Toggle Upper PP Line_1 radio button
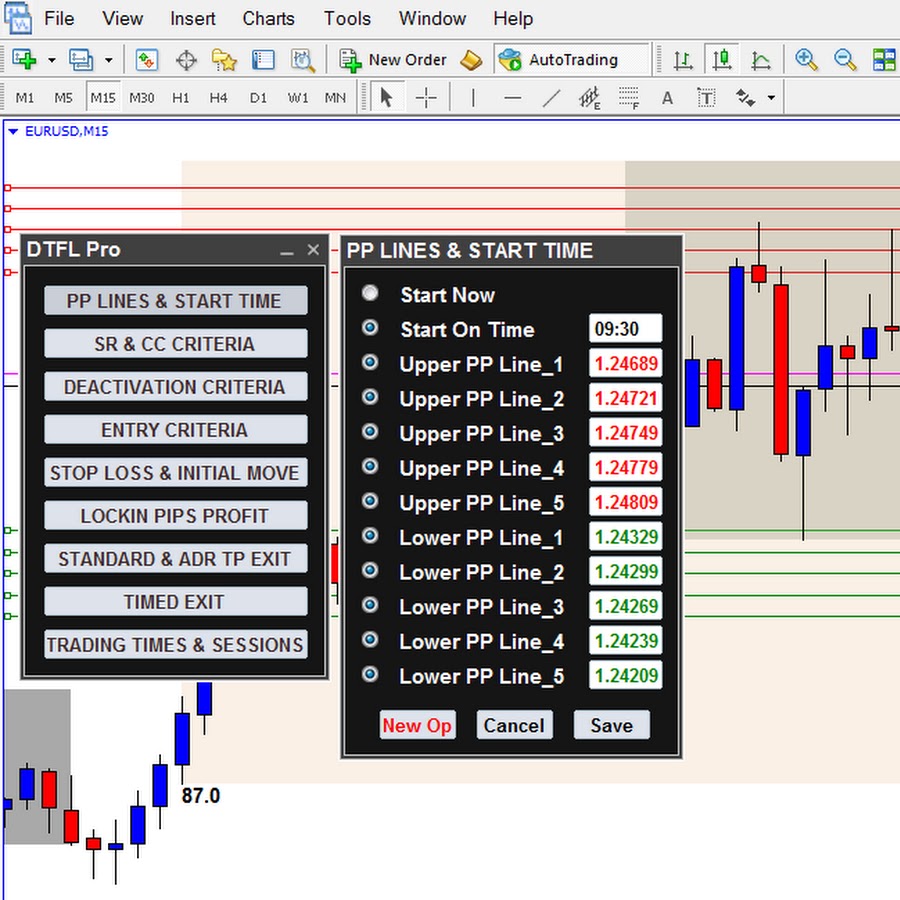 (x=370, y=362)
